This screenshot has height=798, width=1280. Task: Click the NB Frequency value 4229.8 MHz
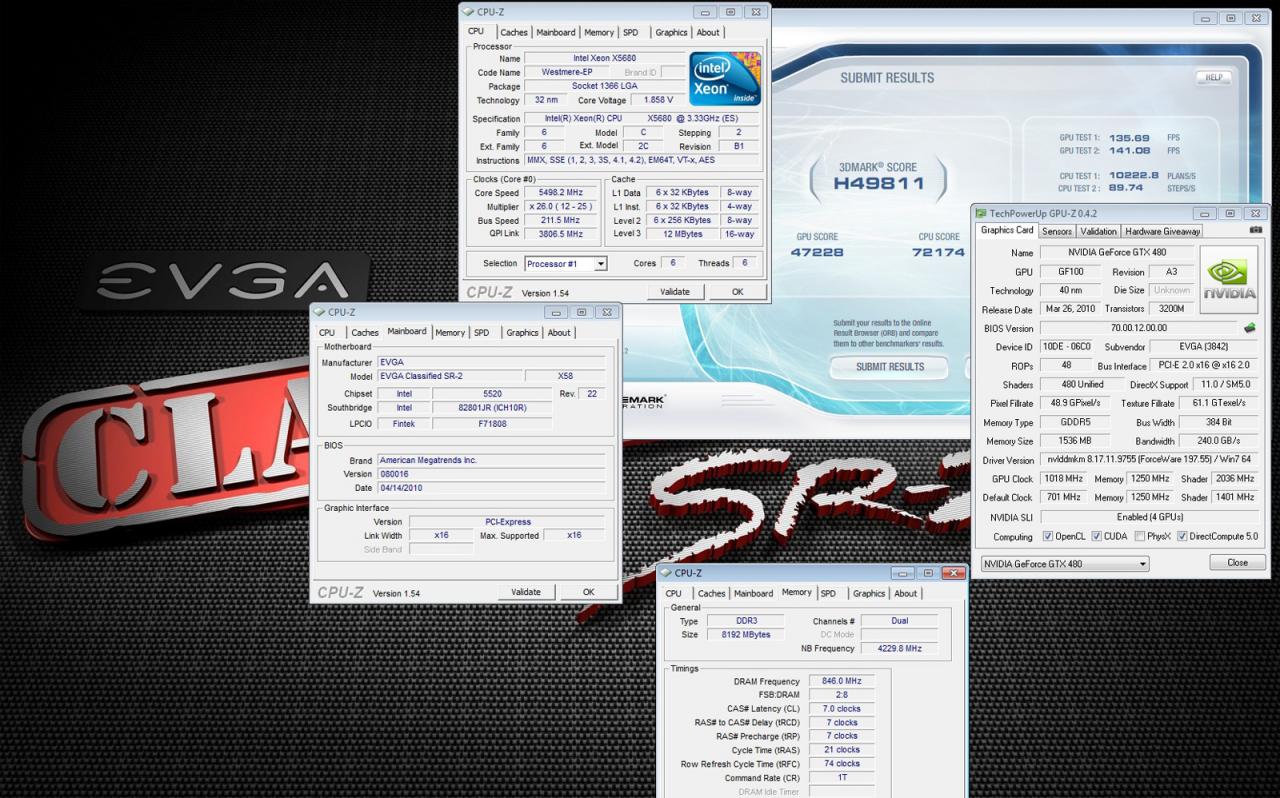coord(898,648)
